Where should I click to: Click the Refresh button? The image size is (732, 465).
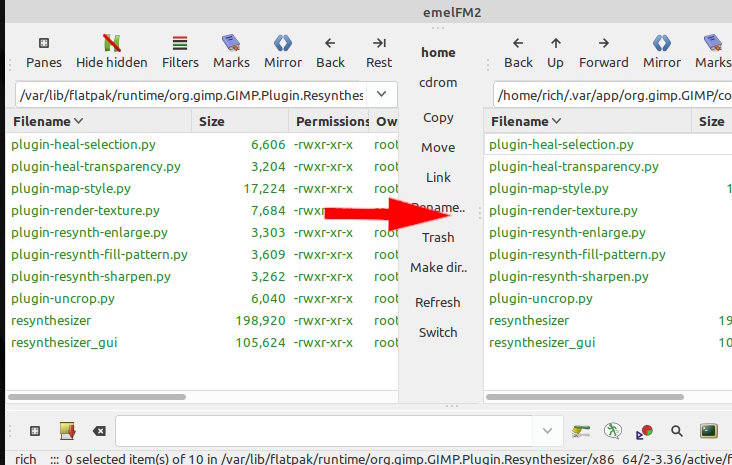coord(438,303)
